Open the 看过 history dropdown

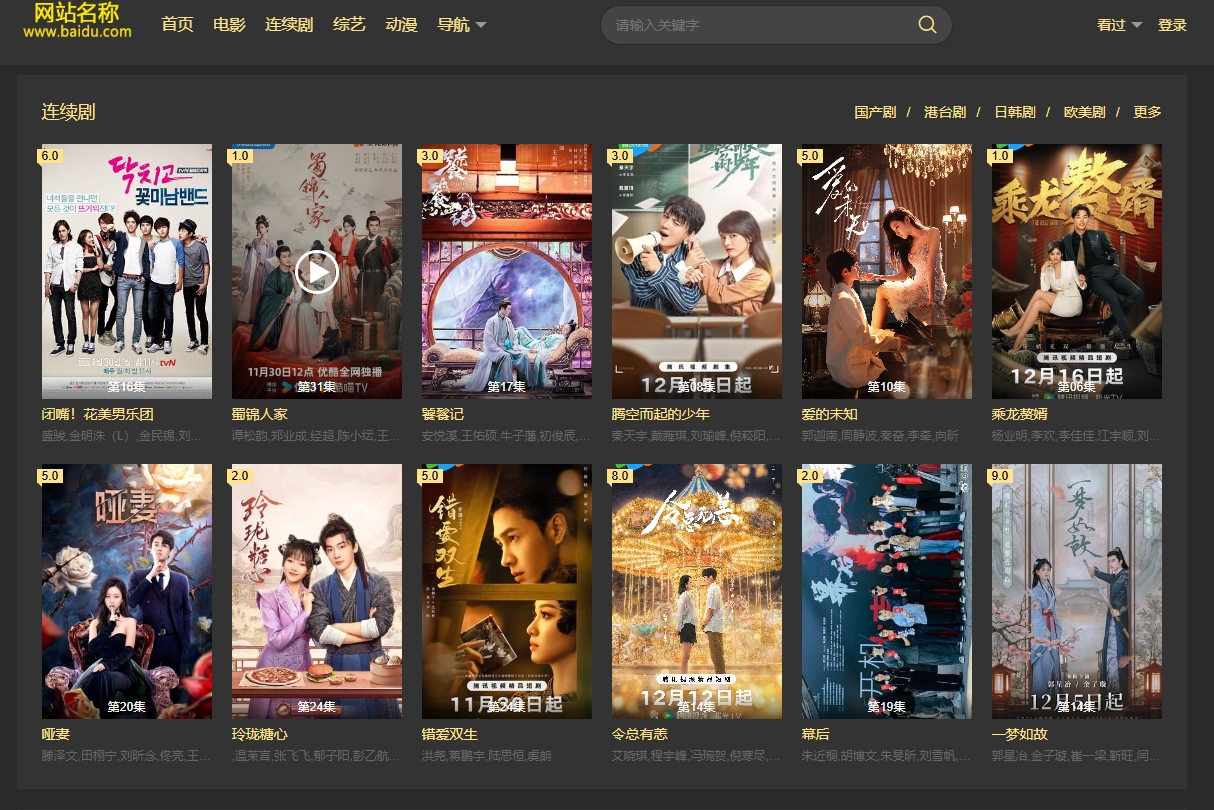[x=1120, y=25]
